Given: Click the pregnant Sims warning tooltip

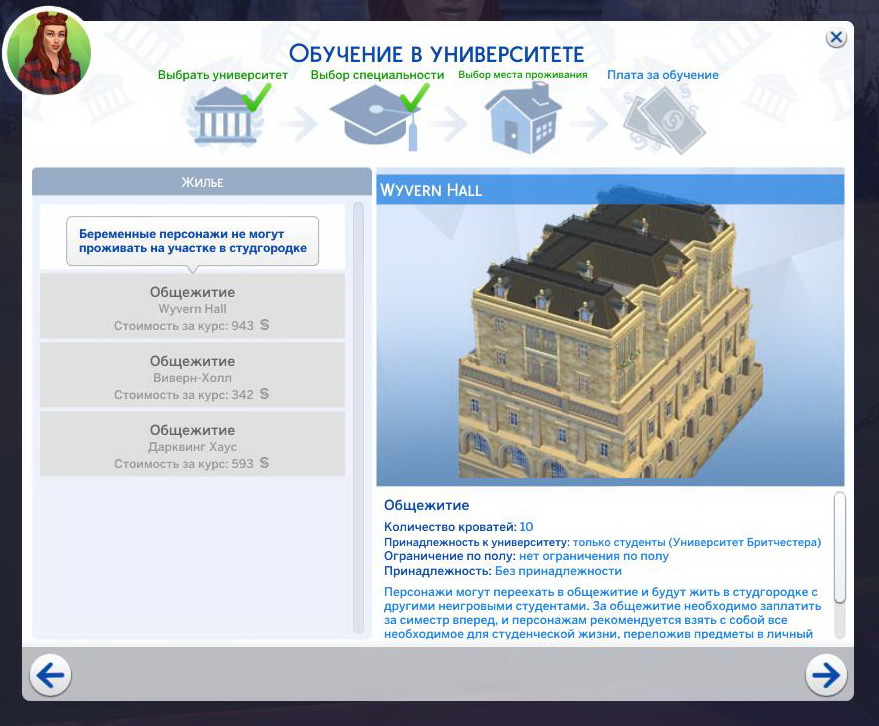Looking at the screenshot, I should coord(192,241).
